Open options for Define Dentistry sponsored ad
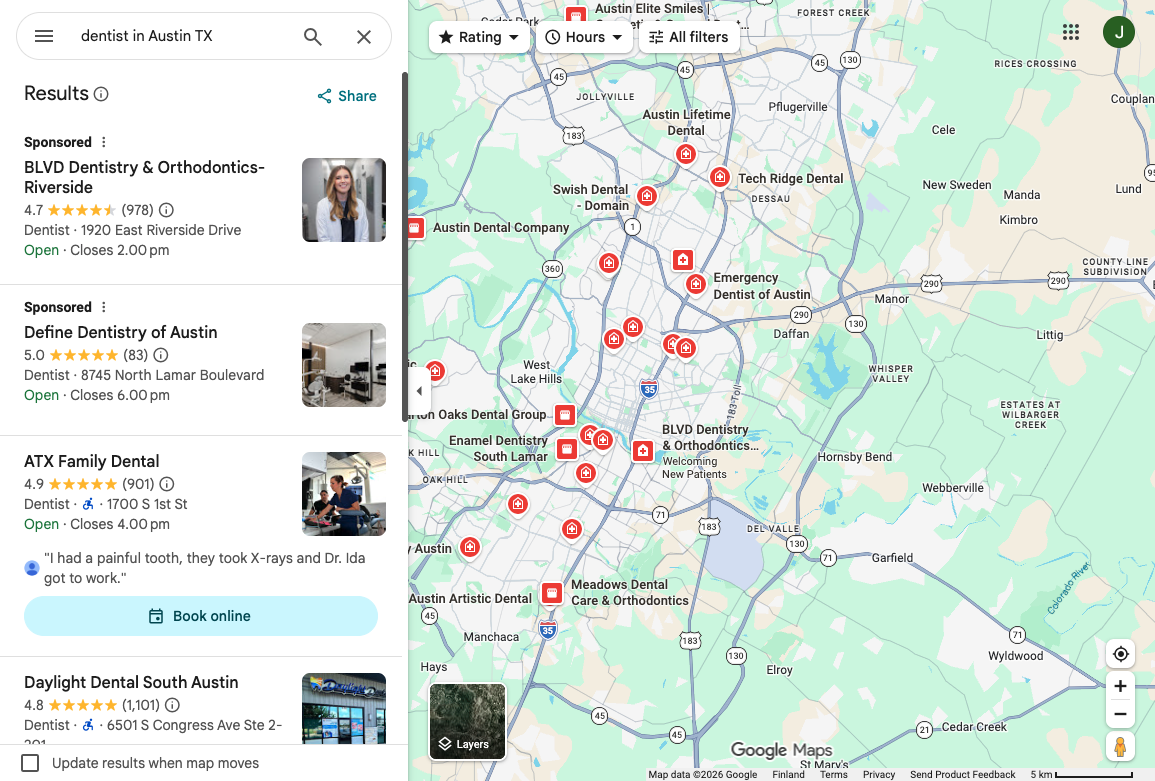This screenshot has width=1155, height=781. [x=104, y=307]
